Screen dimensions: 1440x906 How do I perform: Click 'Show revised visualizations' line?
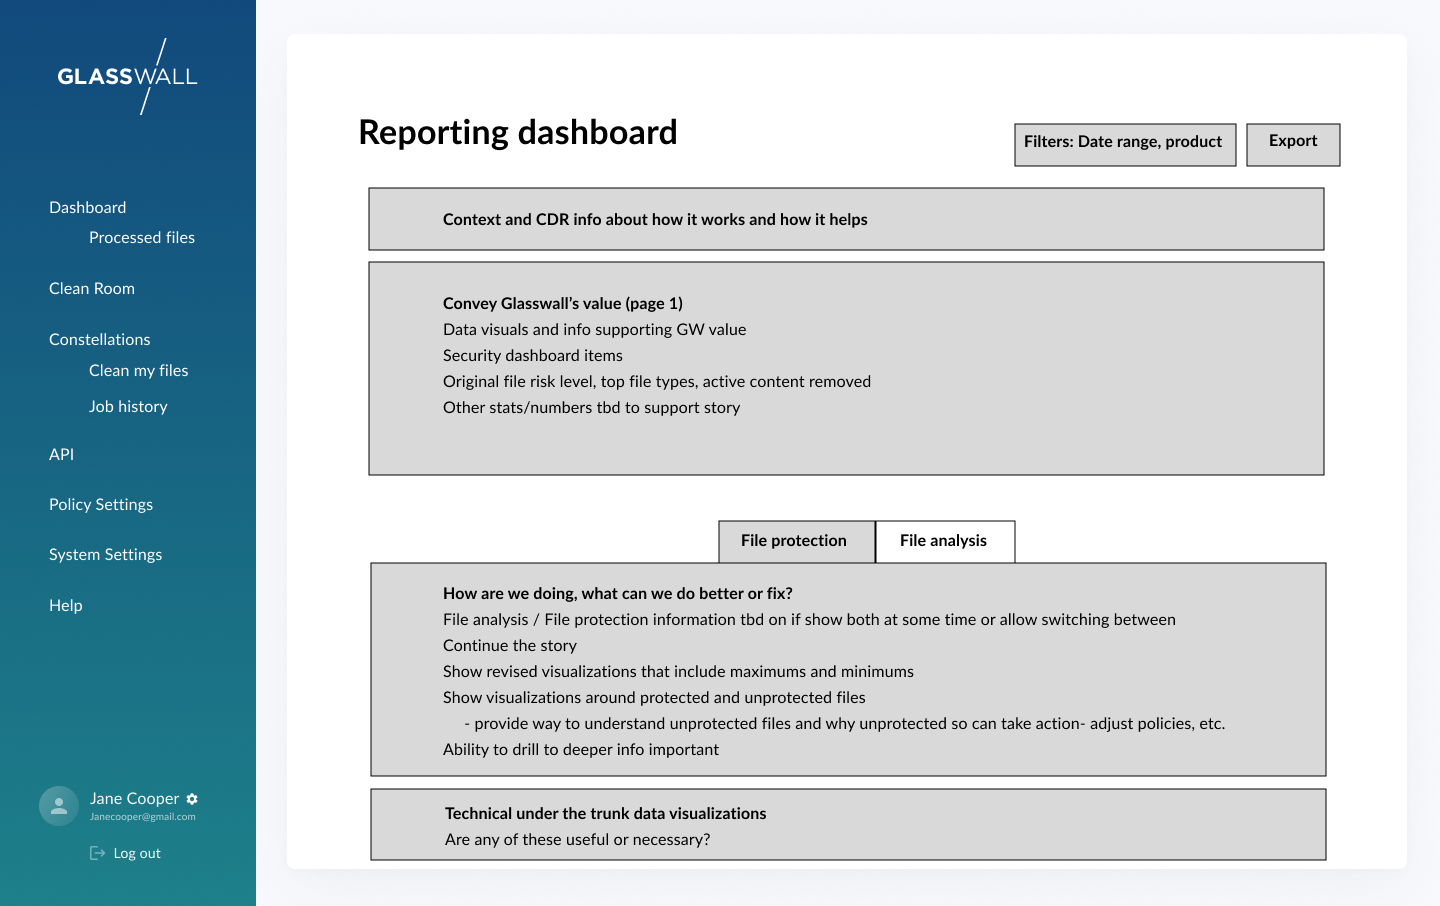coord(679,672)
